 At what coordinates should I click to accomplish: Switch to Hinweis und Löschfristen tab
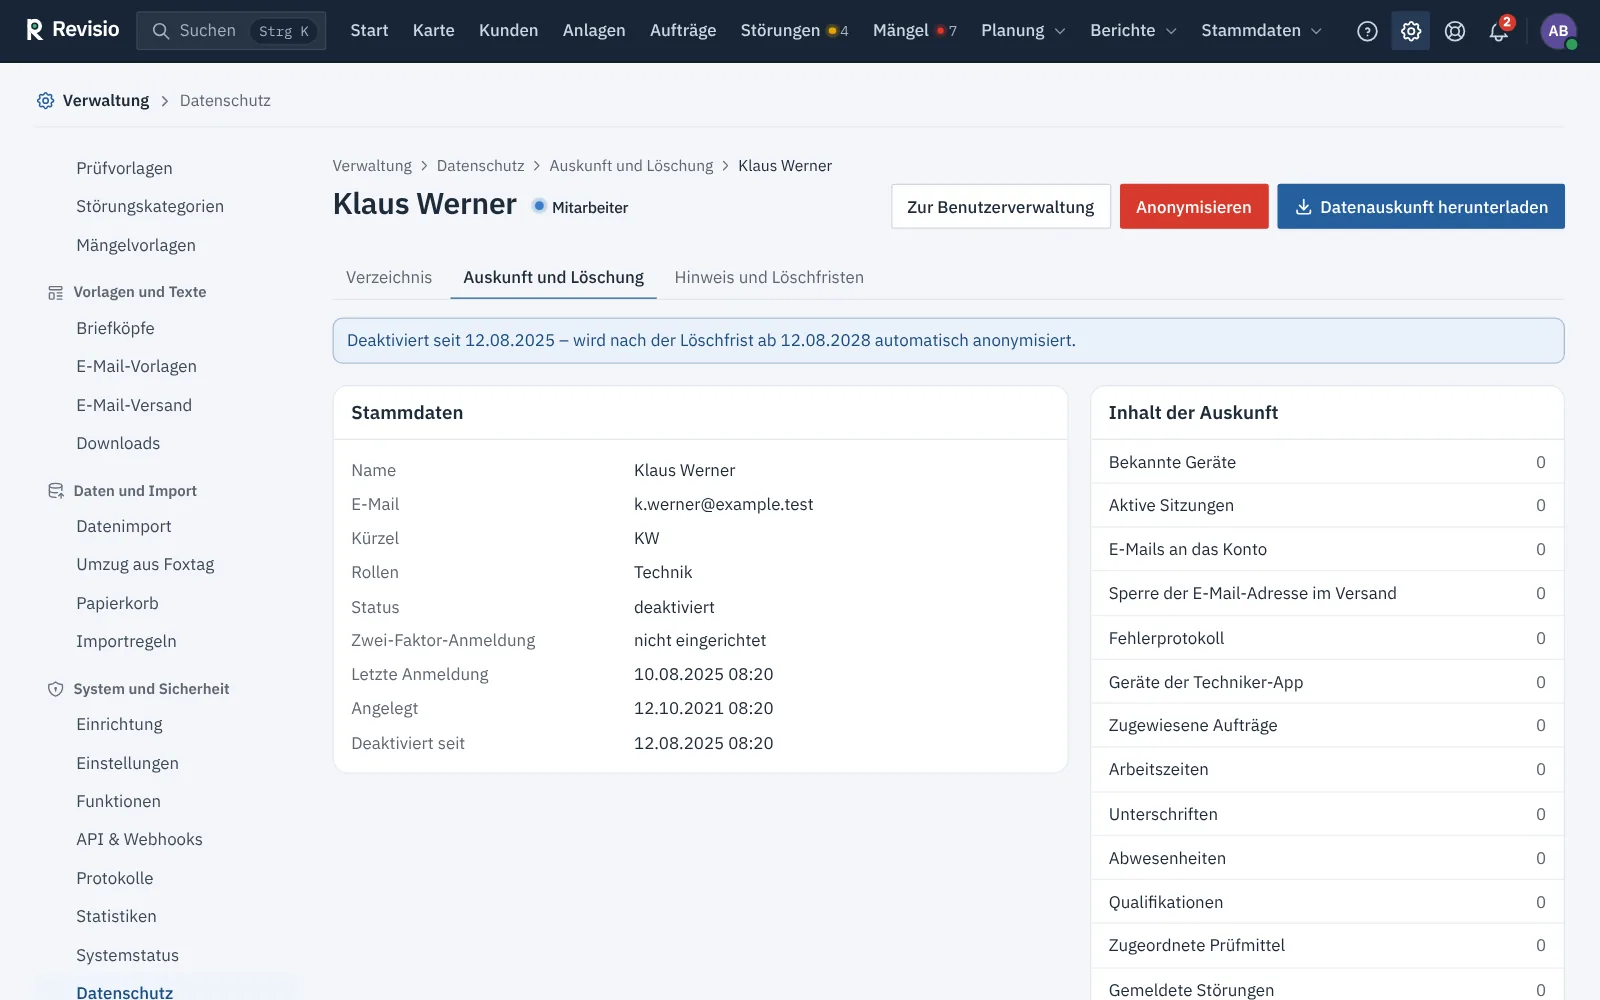click(769, 277)
